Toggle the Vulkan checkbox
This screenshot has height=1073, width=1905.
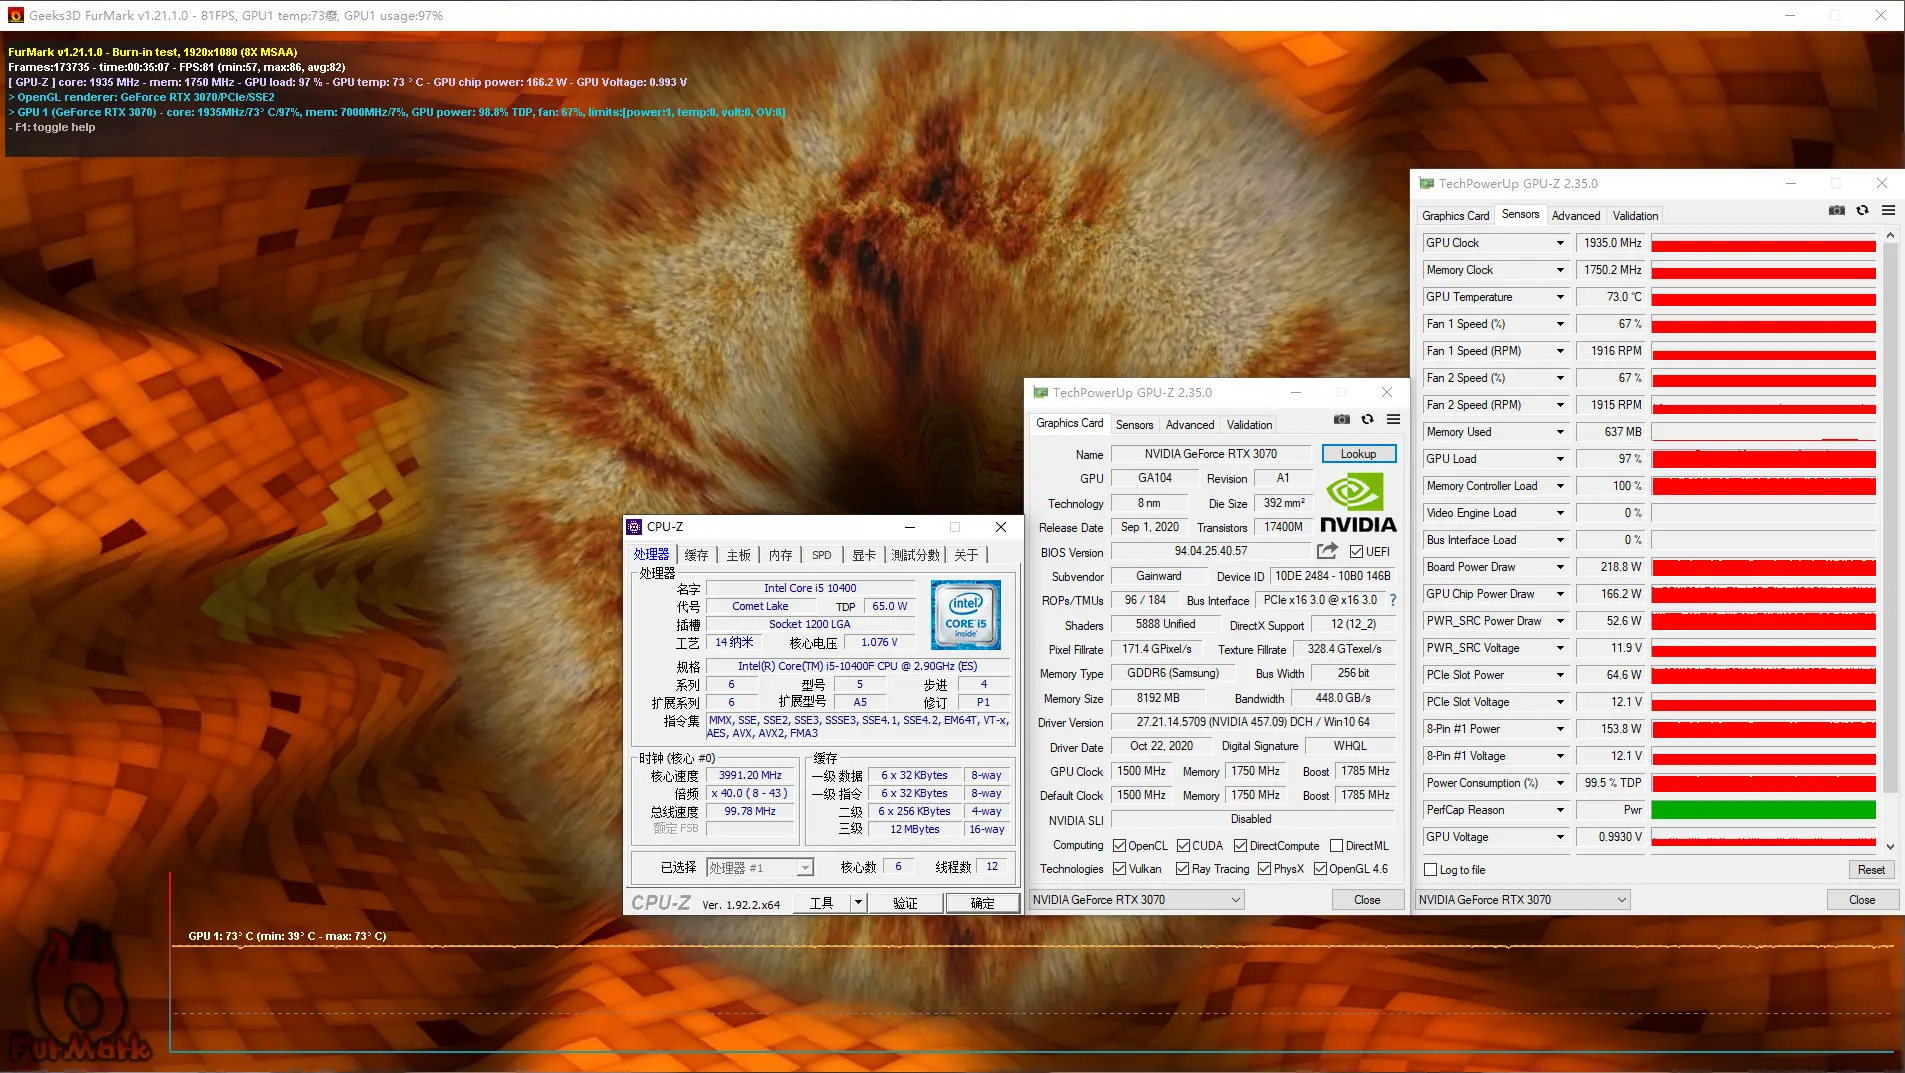(x=1120, y=869)
